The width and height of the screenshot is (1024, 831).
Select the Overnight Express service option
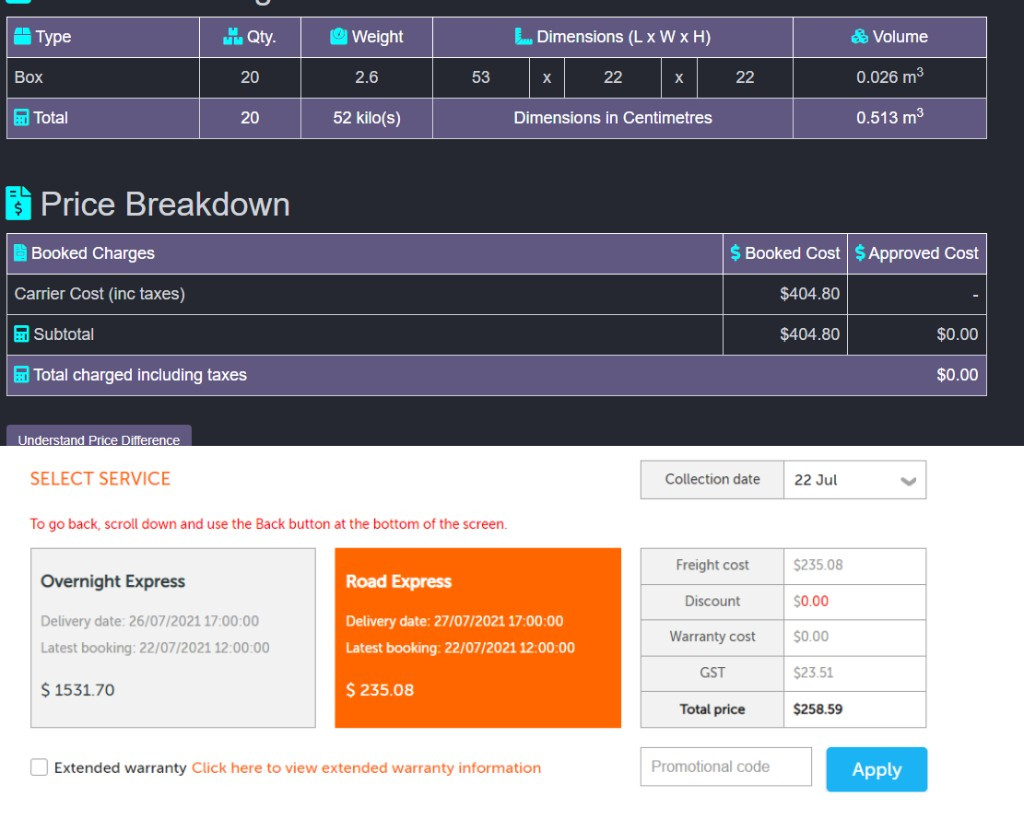coord(173,637)
